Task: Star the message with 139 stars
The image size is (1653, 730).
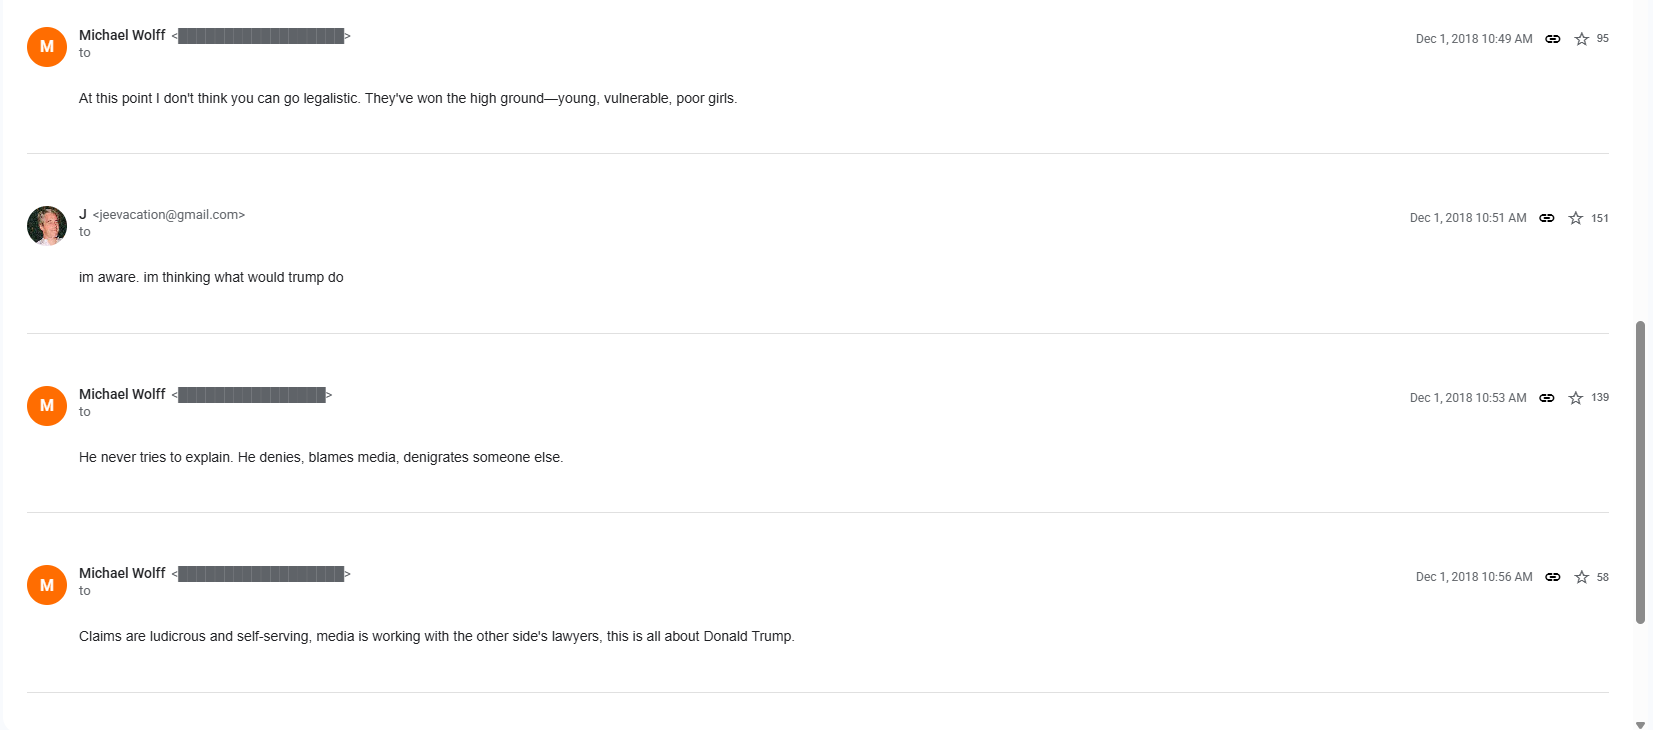Action: pyautogui.click(x=1575, y=398)
